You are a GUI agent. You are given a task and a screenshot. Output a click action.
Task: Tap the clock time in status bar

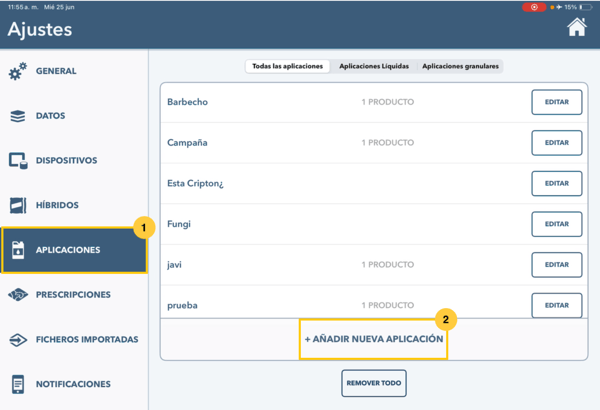[23, 7]
